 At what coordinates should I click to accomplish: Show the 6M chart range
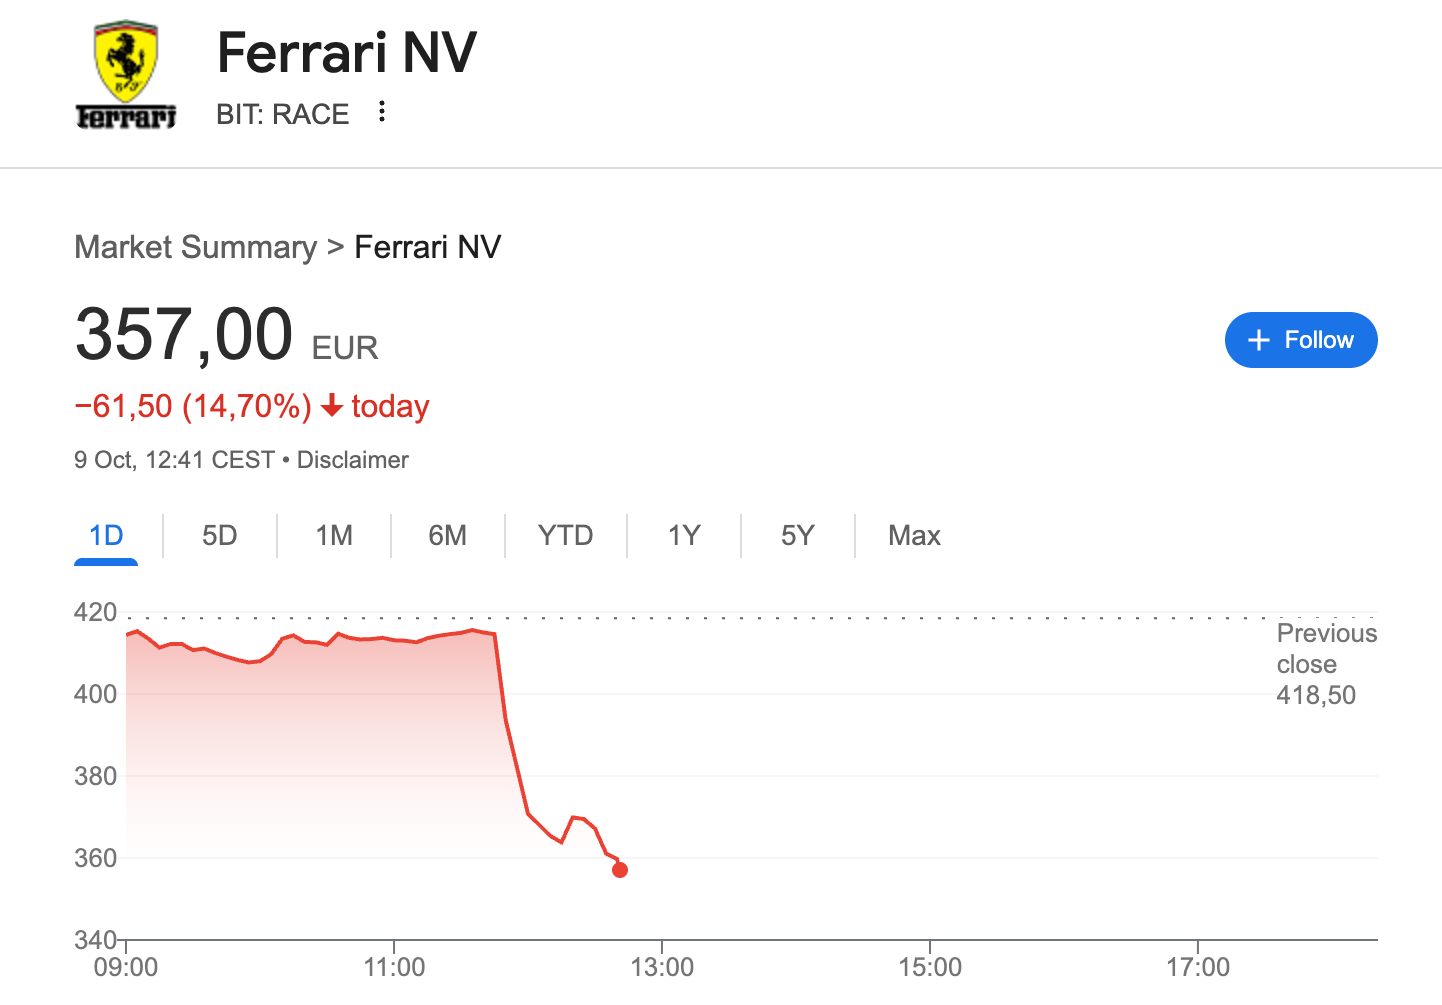447,536
